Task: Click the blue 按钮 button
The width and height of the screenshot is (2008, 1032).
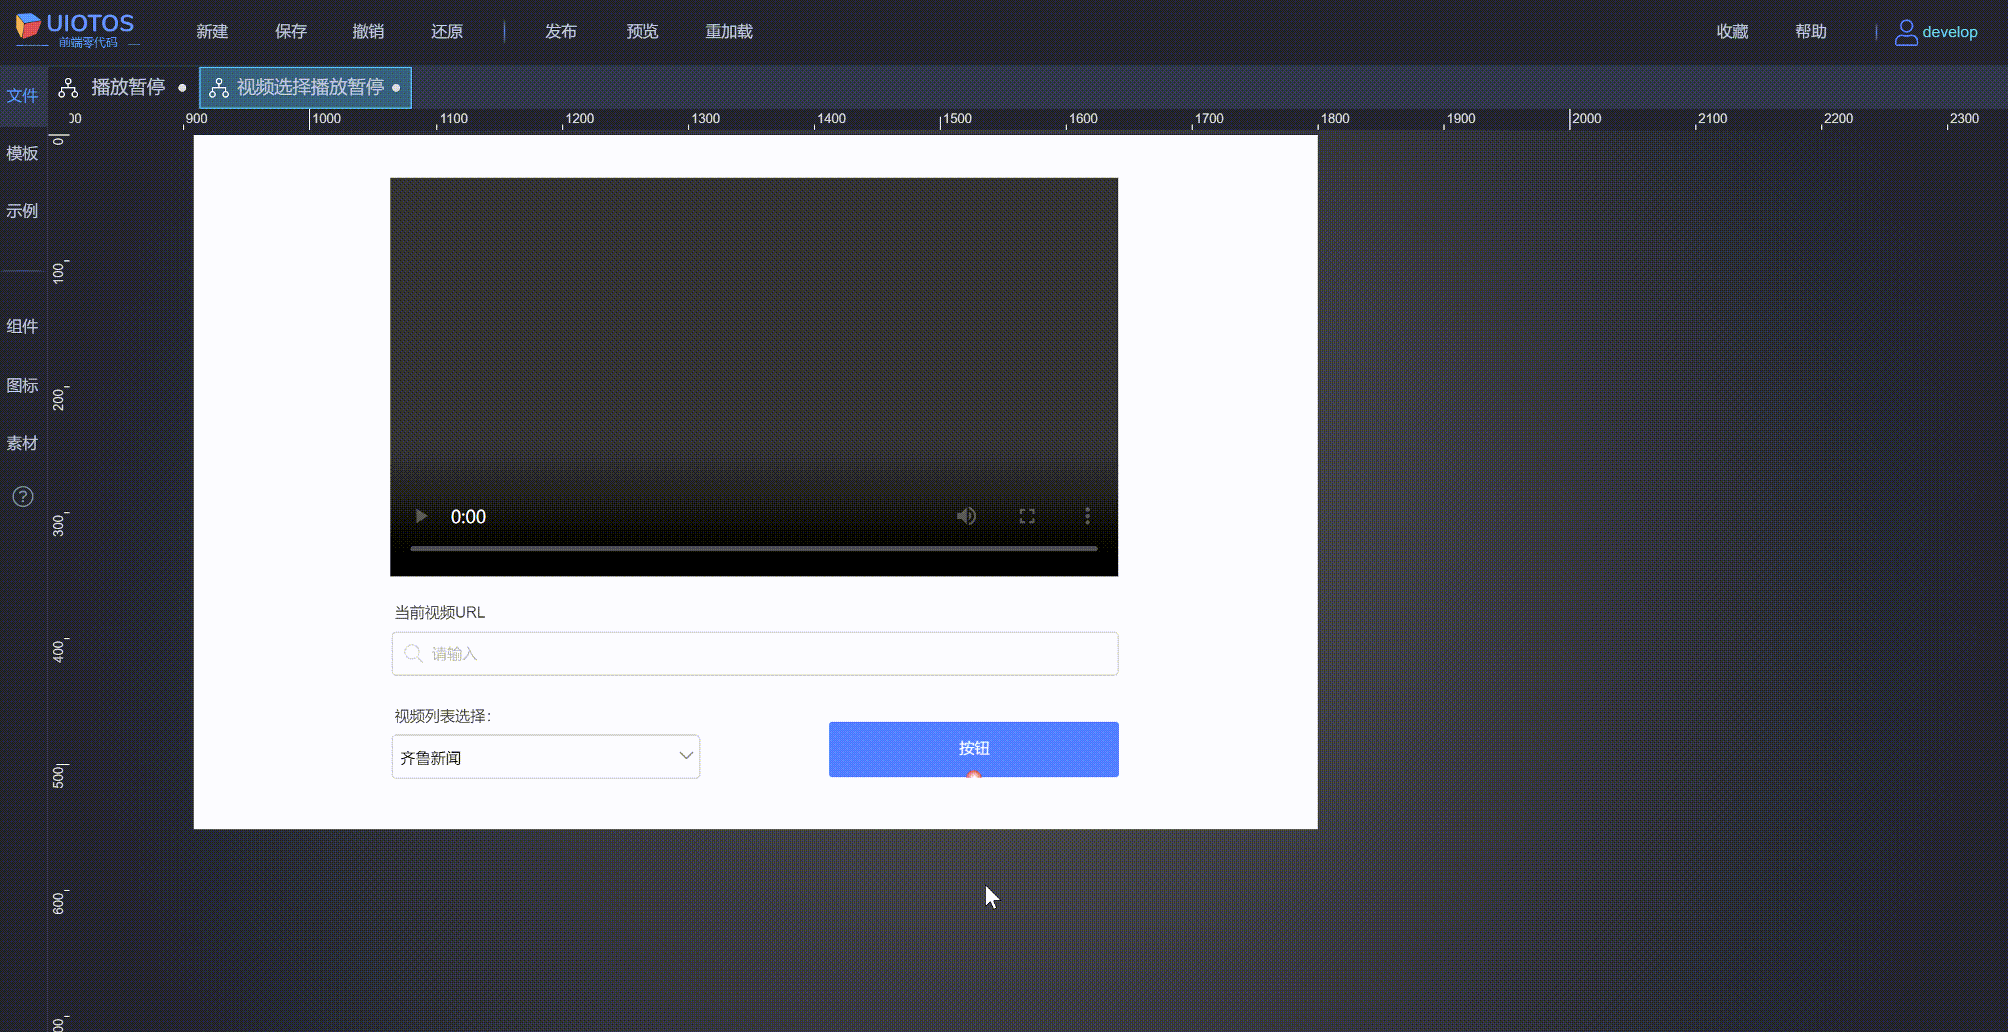Action: click(x=972, y=749)
